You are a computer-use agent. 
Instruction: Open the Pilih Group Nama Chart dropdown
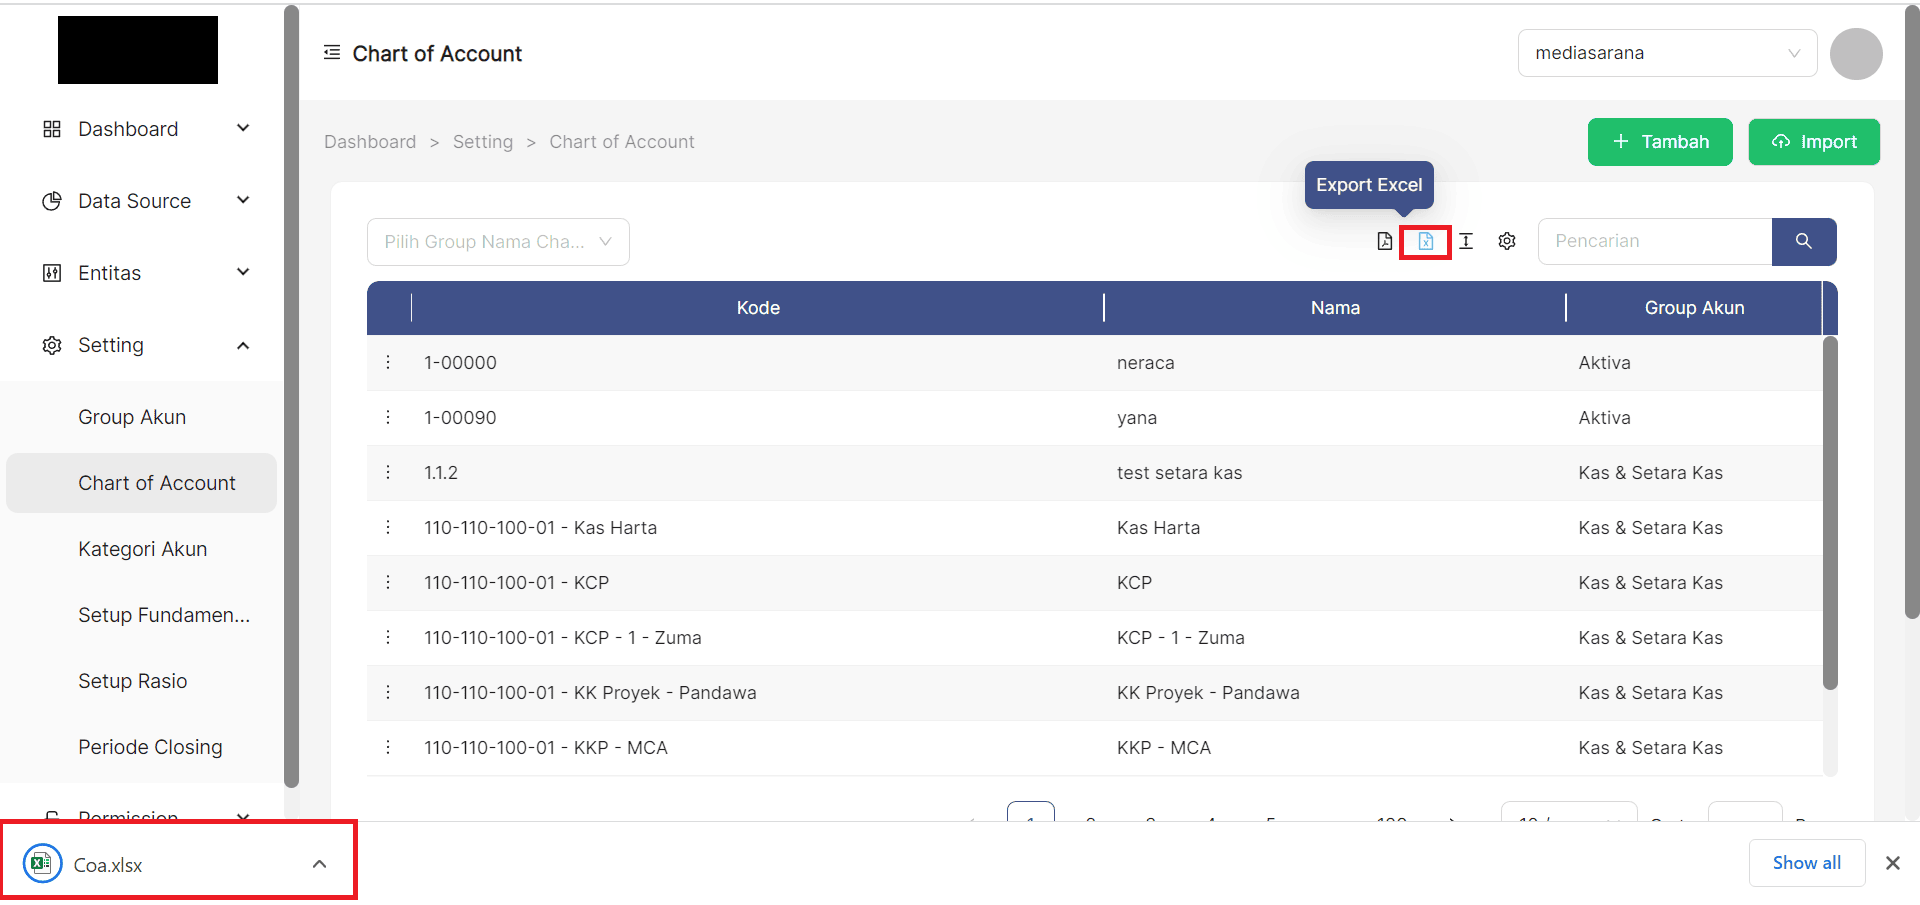click(497, 241)
